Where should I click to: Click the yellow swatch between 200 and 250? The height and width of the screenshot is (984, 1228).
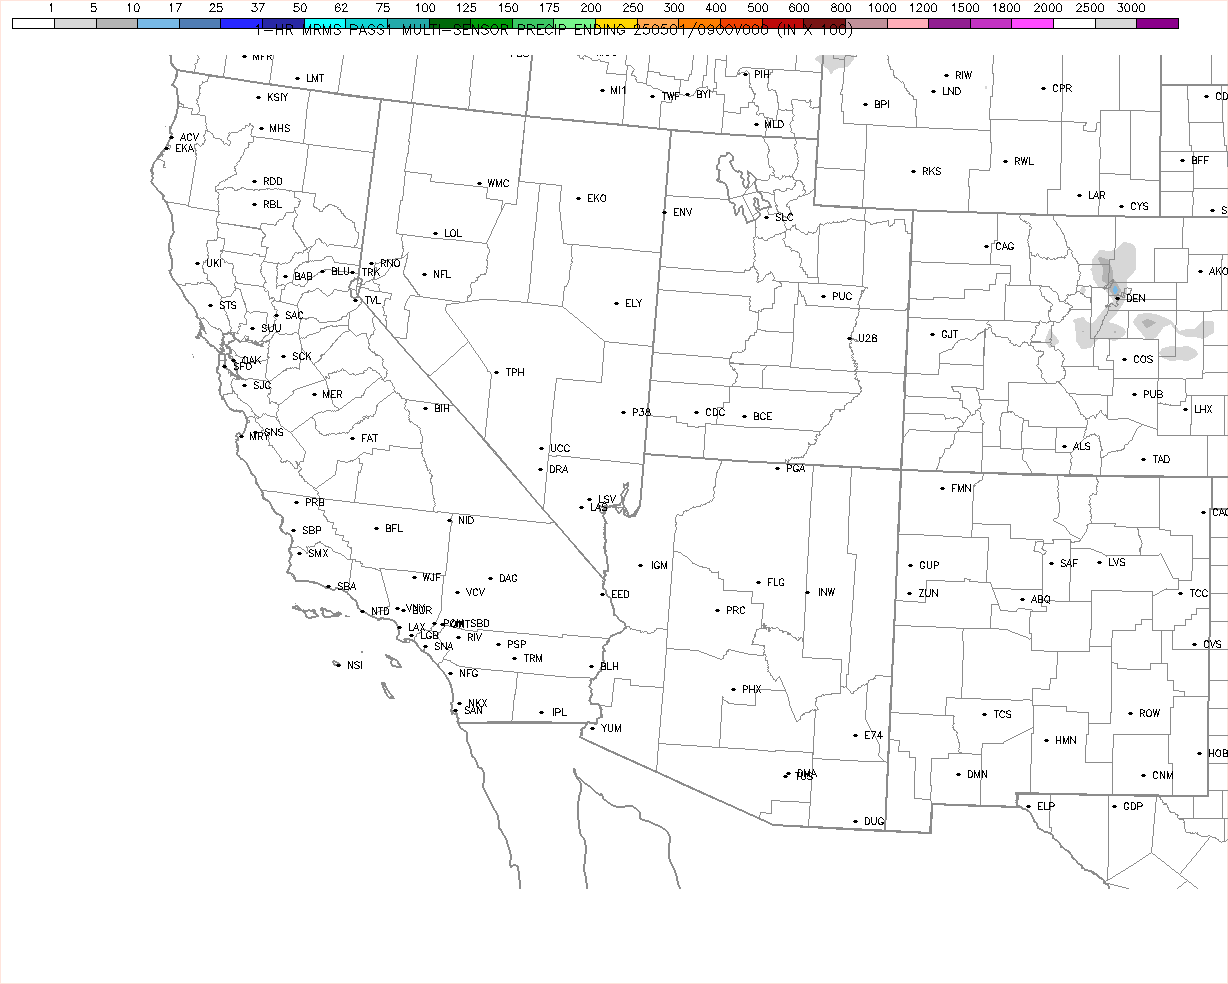pos(616,23)
